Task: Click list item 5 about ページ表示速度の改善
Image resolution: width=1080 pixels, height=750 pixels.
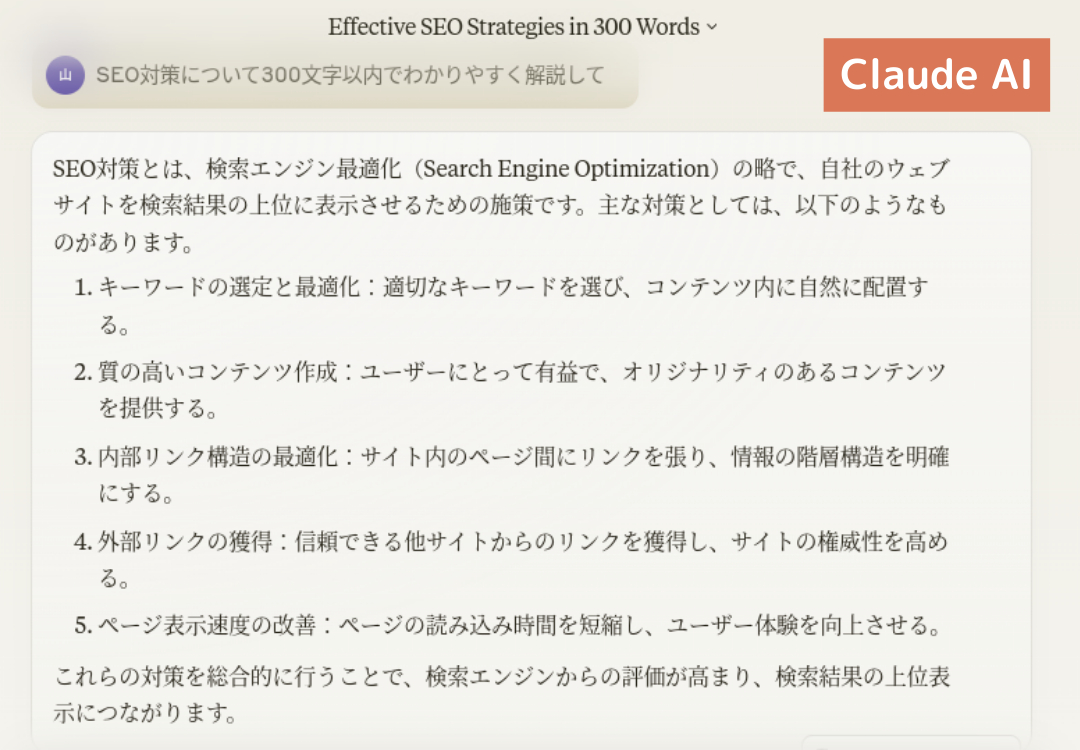Action: [x=508, y=625]
